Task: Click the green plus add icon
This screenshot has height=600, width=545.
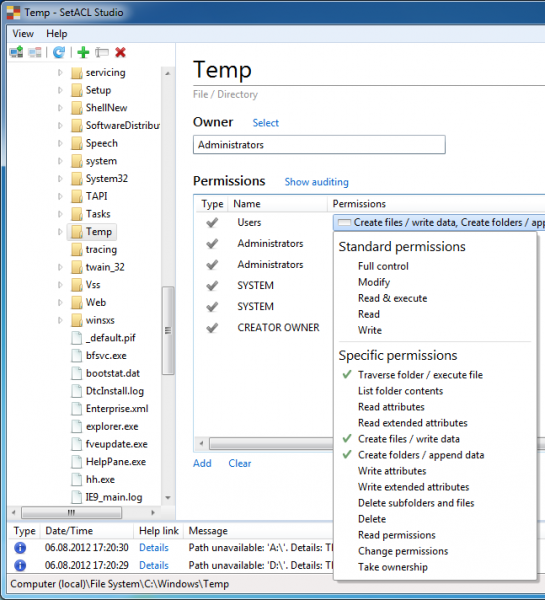Action: [83, 52]
